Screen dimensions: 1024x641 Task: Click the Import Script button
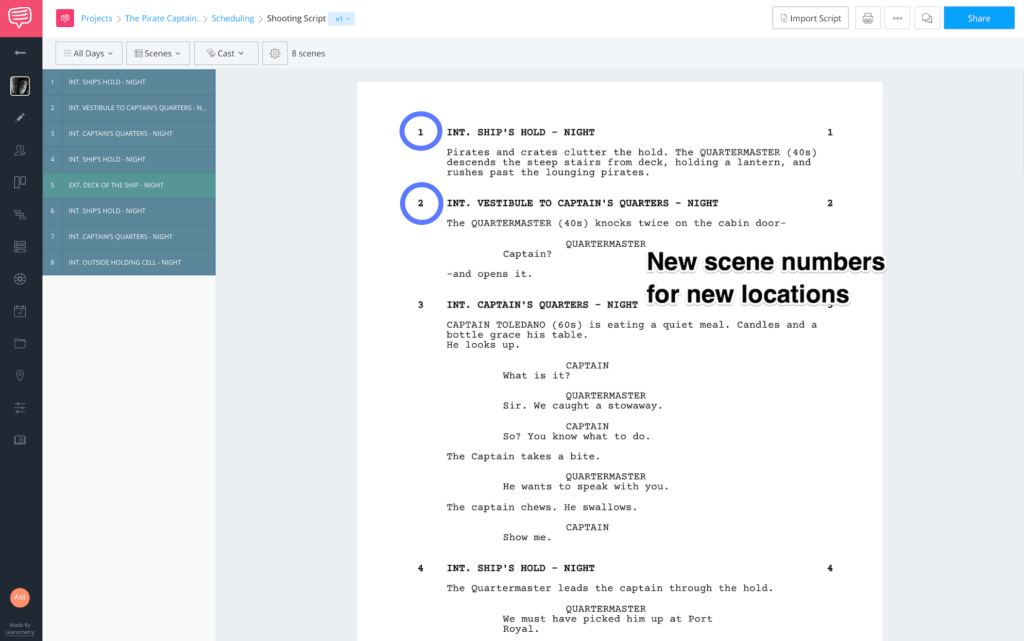click(810, 18)
